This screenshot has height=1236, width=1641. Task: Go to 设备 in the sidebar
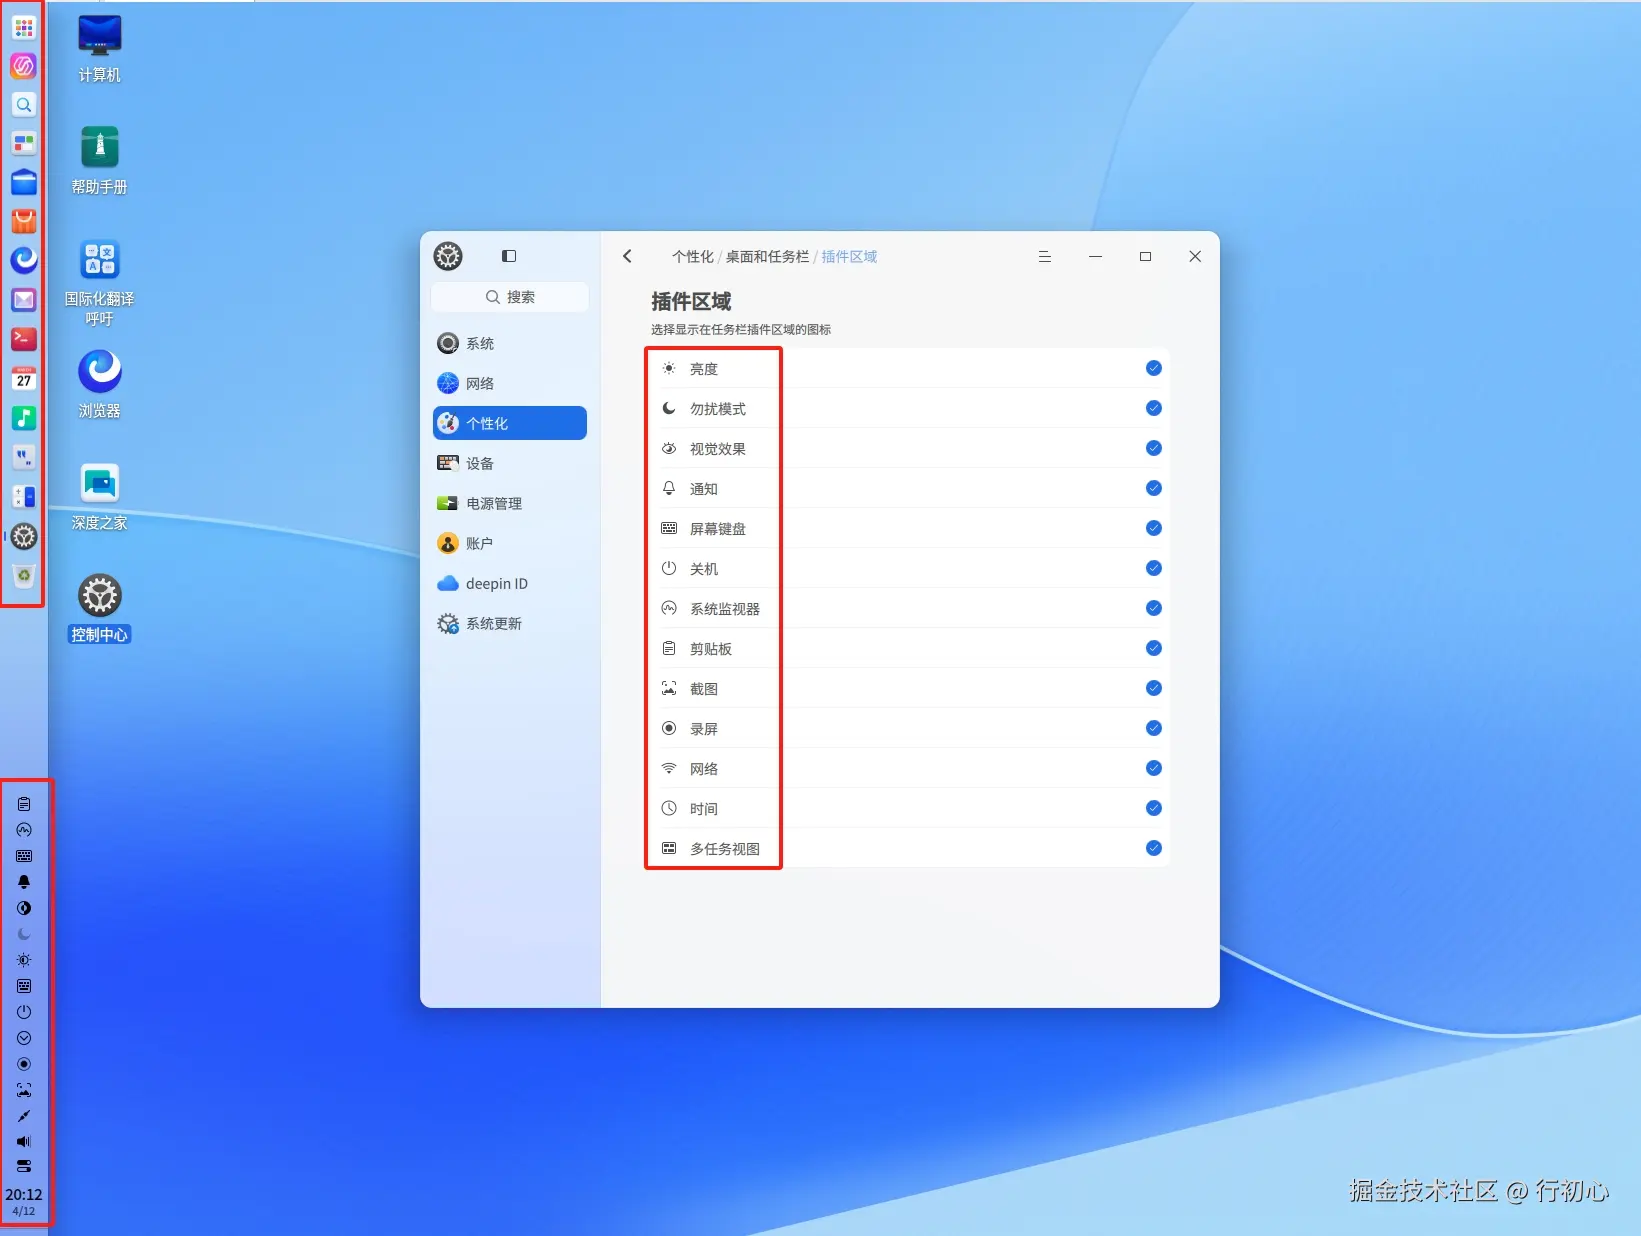(510, 463)
